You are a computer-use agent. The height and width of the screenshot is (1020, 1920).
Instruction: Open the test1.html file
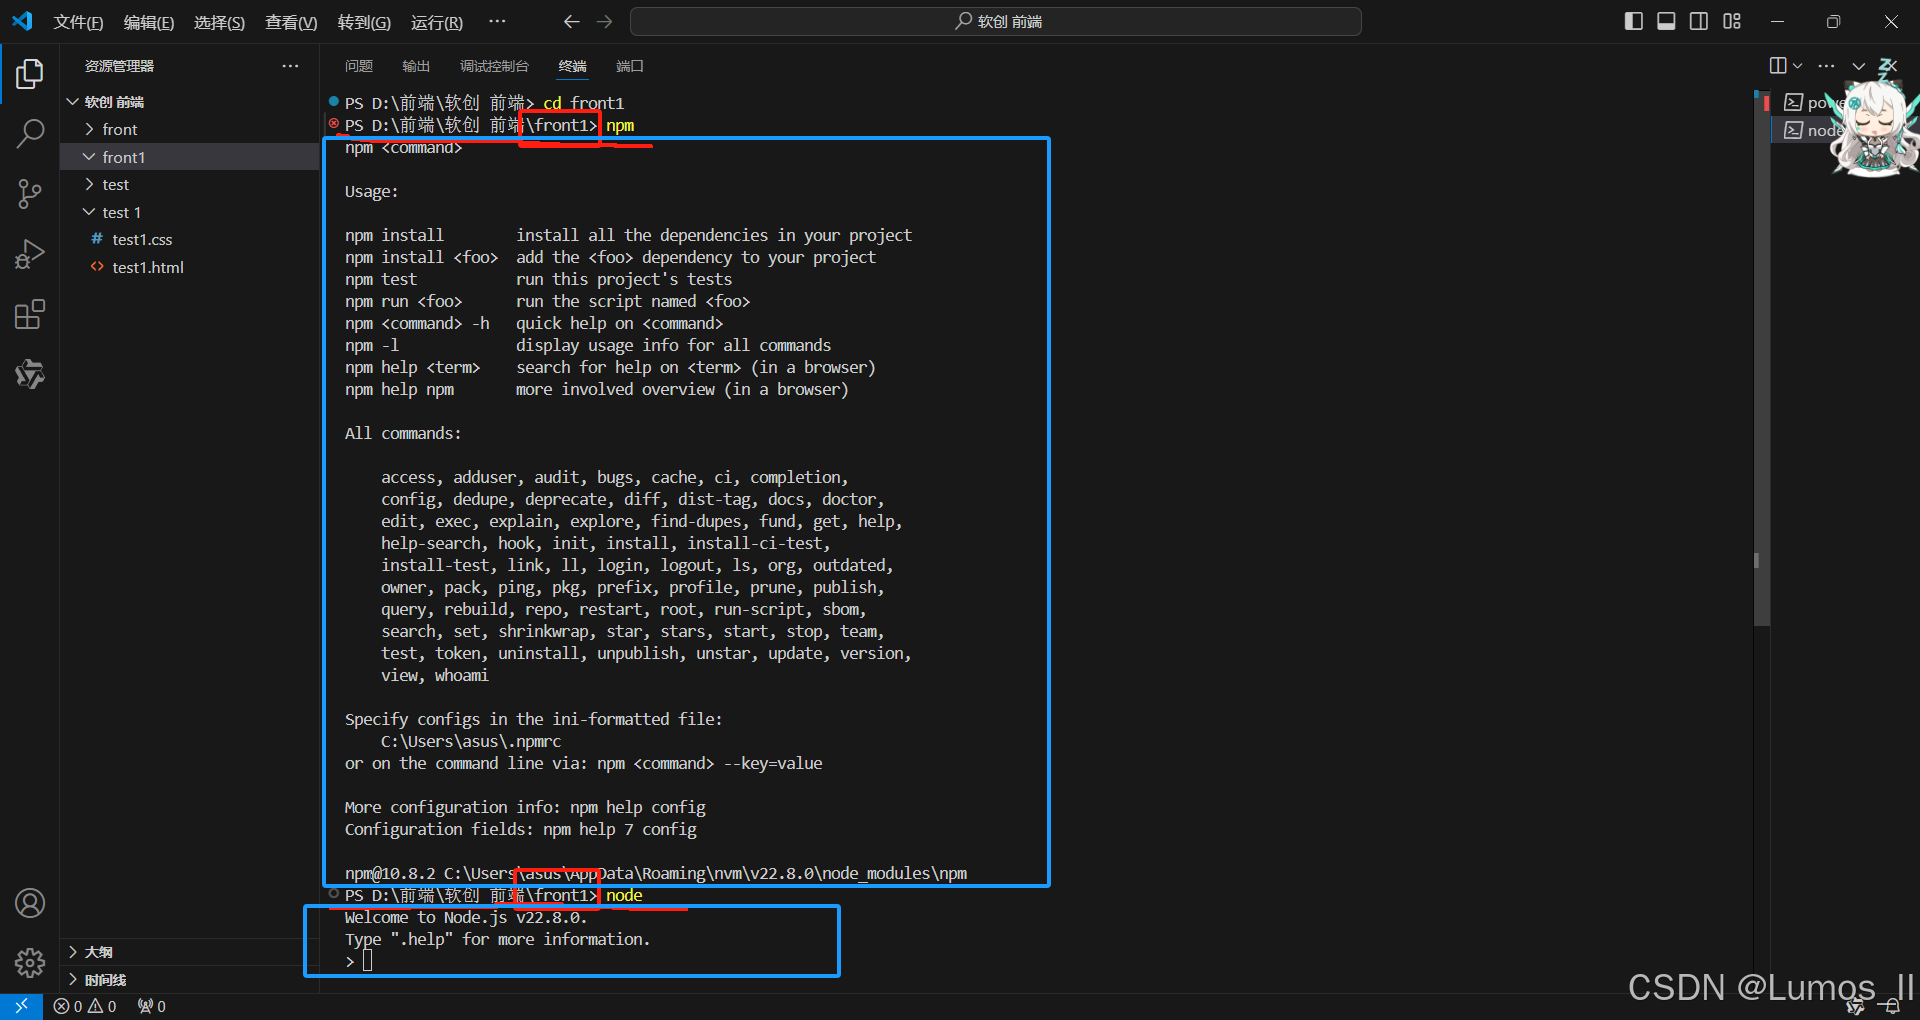coord(190,267)
